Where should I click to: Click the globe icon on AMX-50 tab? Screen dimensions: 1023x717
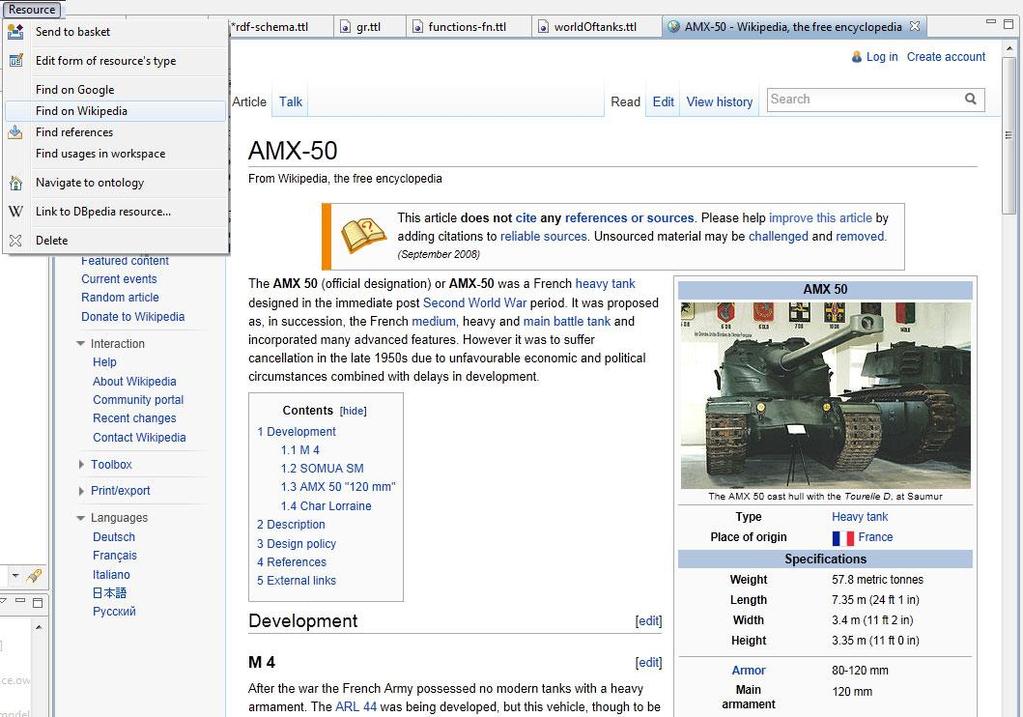(x=673, y=27)
